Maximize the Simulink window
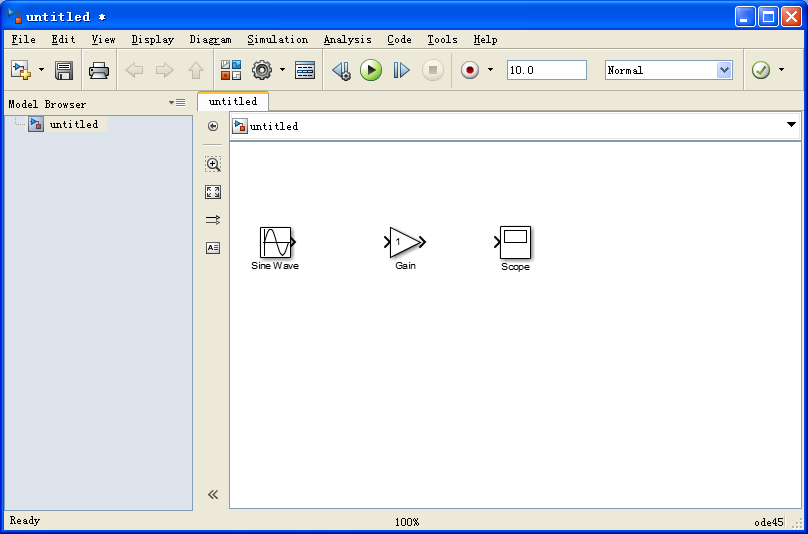 pos(768,17)
